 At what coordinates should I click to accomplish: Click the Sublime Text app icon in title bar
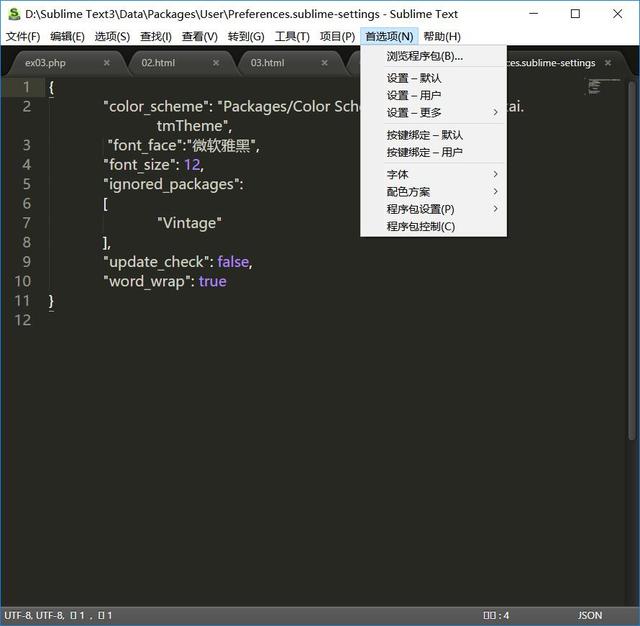click(14, 14)
